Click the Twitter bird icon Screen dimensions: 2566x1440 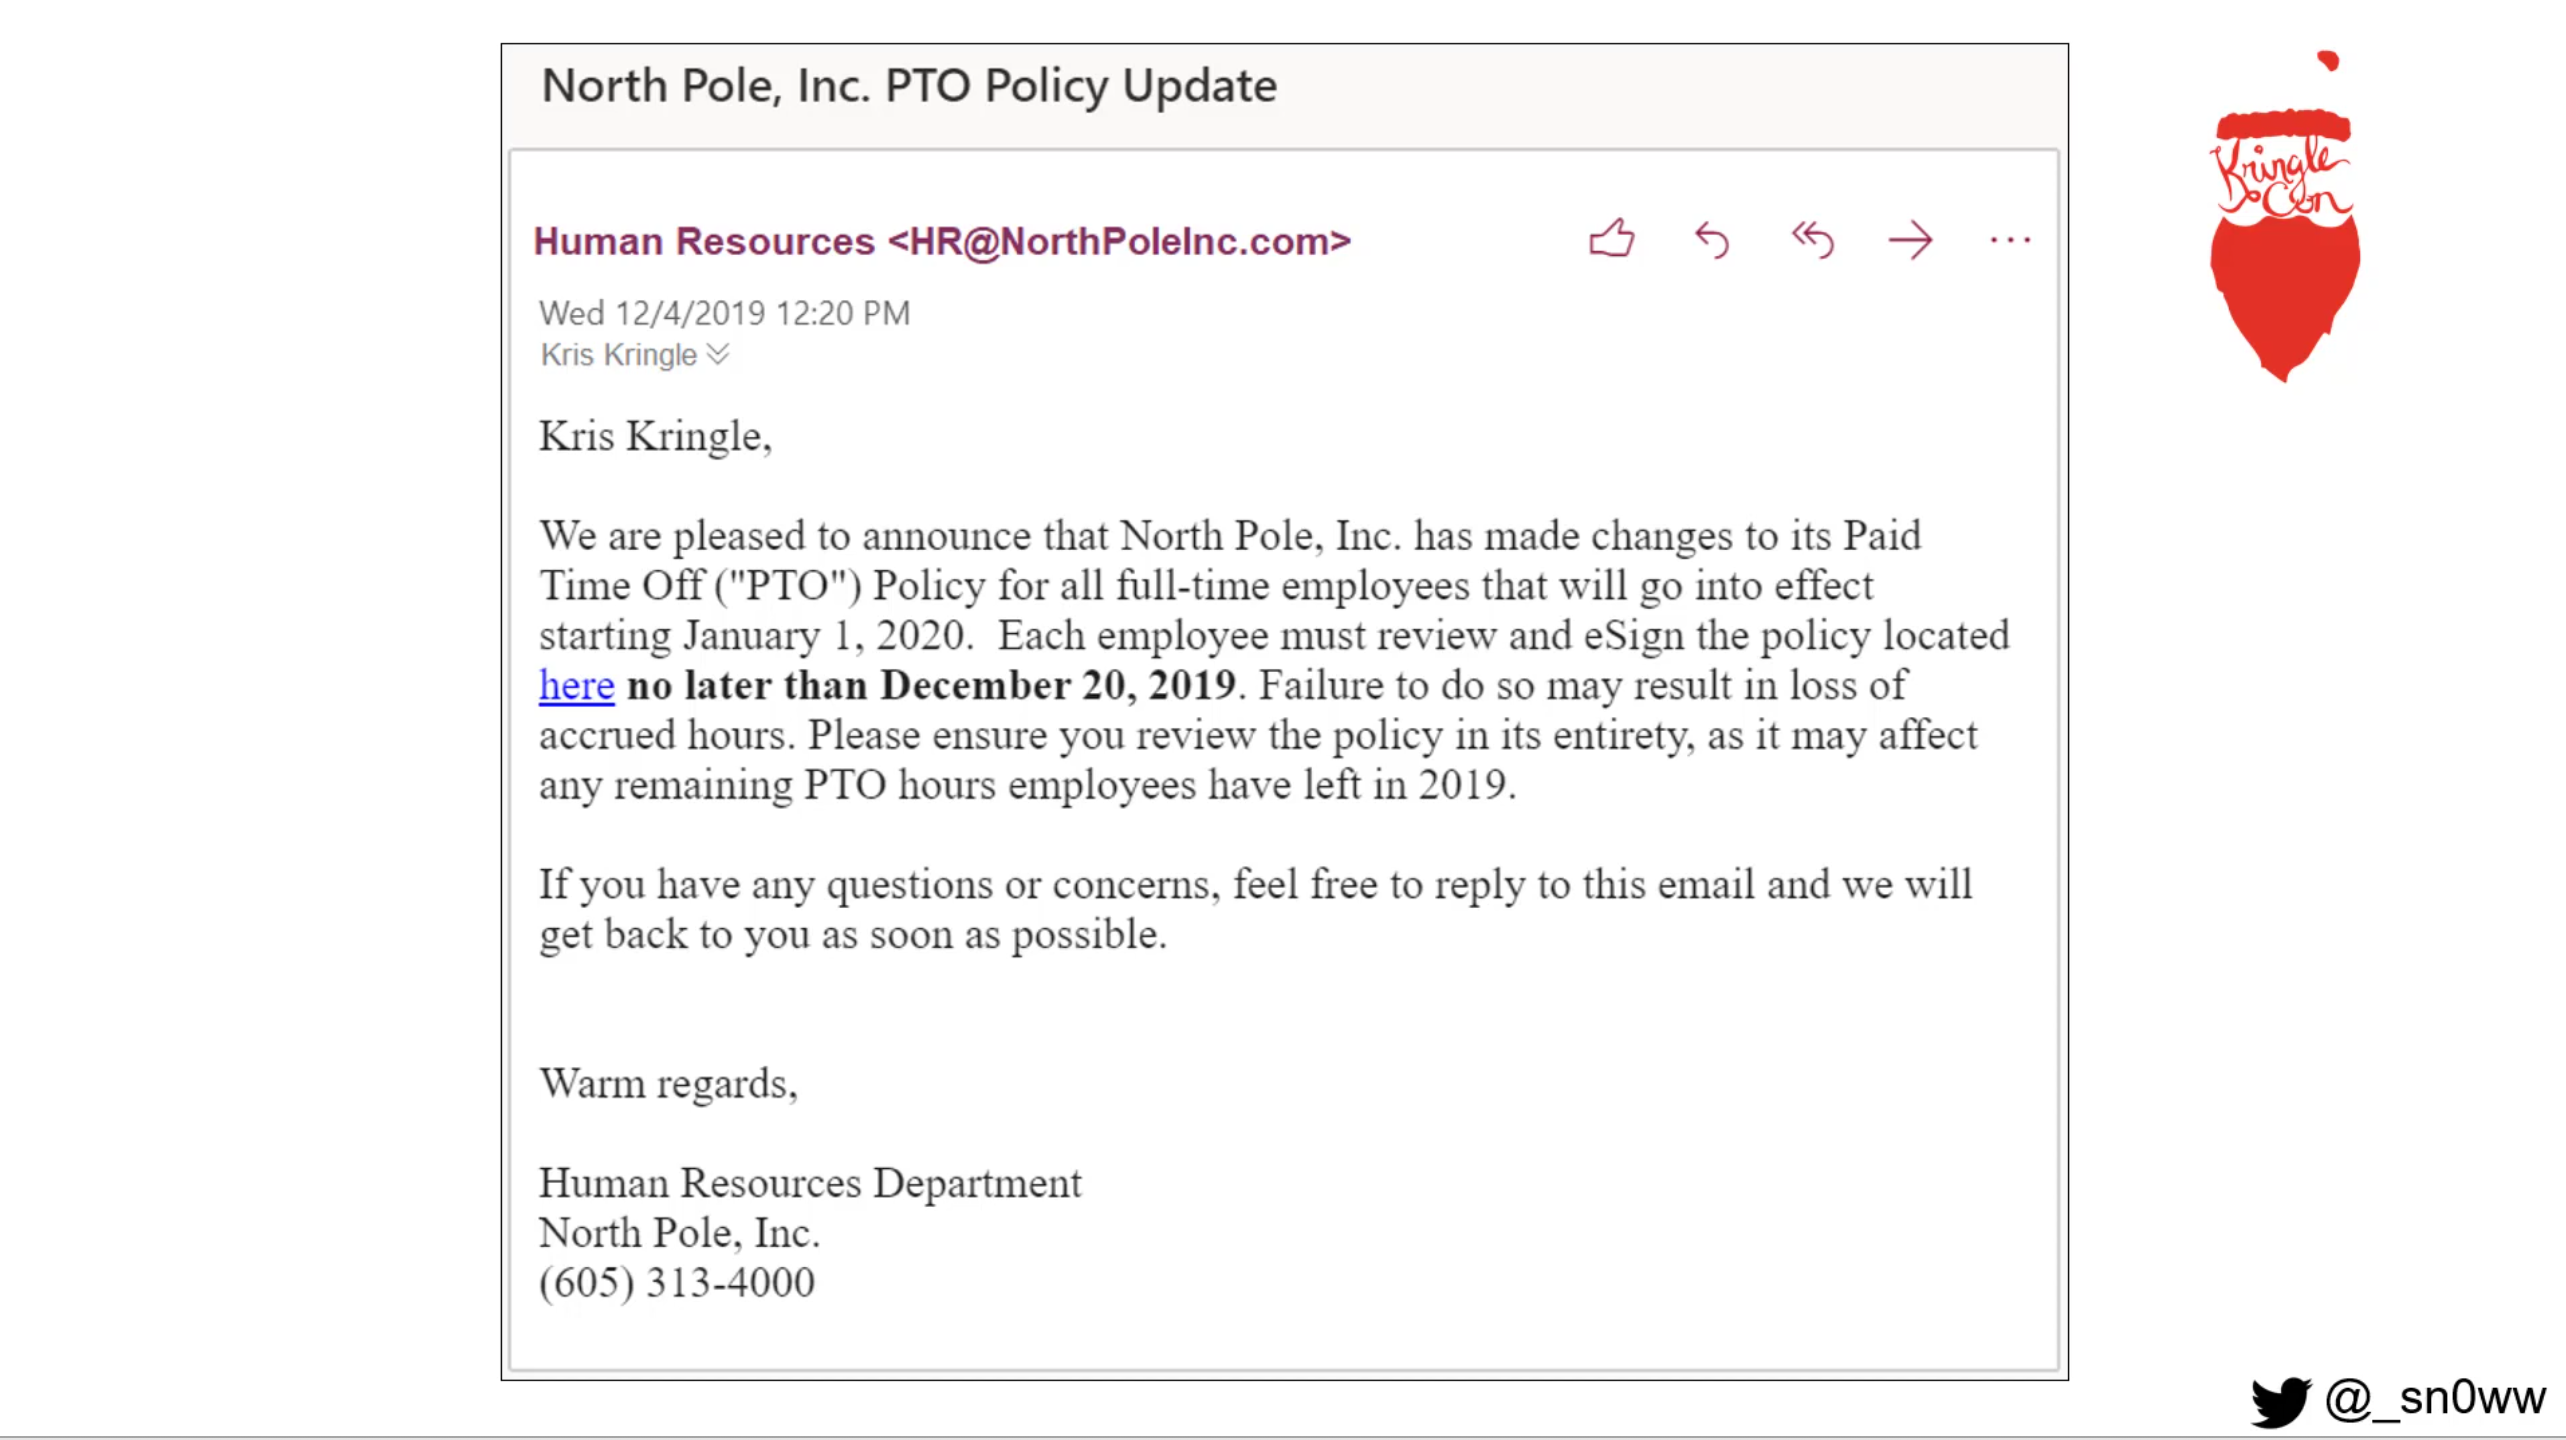pyautogui.click(x=2281, y=1400)
